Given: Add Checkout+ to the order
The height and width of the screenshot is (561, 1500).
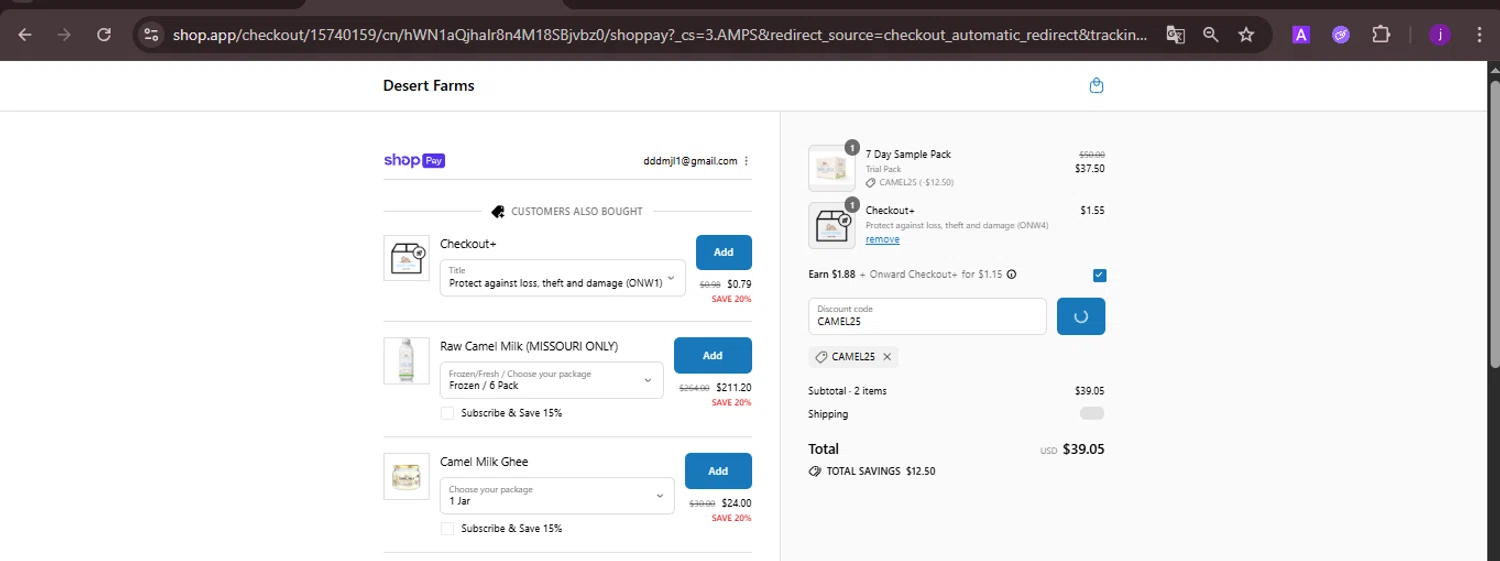Looking at the screenshot, I should tap(724, 252).
